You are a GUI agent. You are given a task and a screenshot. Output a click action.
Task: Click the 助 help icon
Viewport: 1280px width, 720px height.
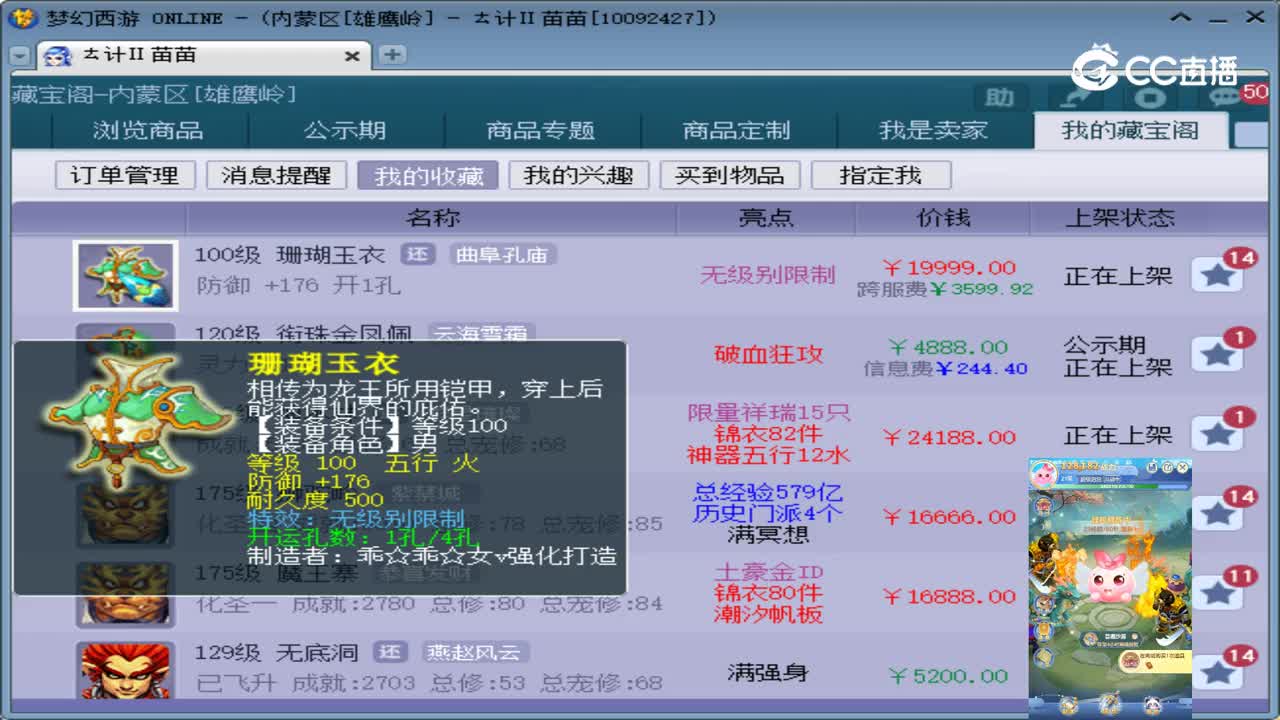(998, 98)
